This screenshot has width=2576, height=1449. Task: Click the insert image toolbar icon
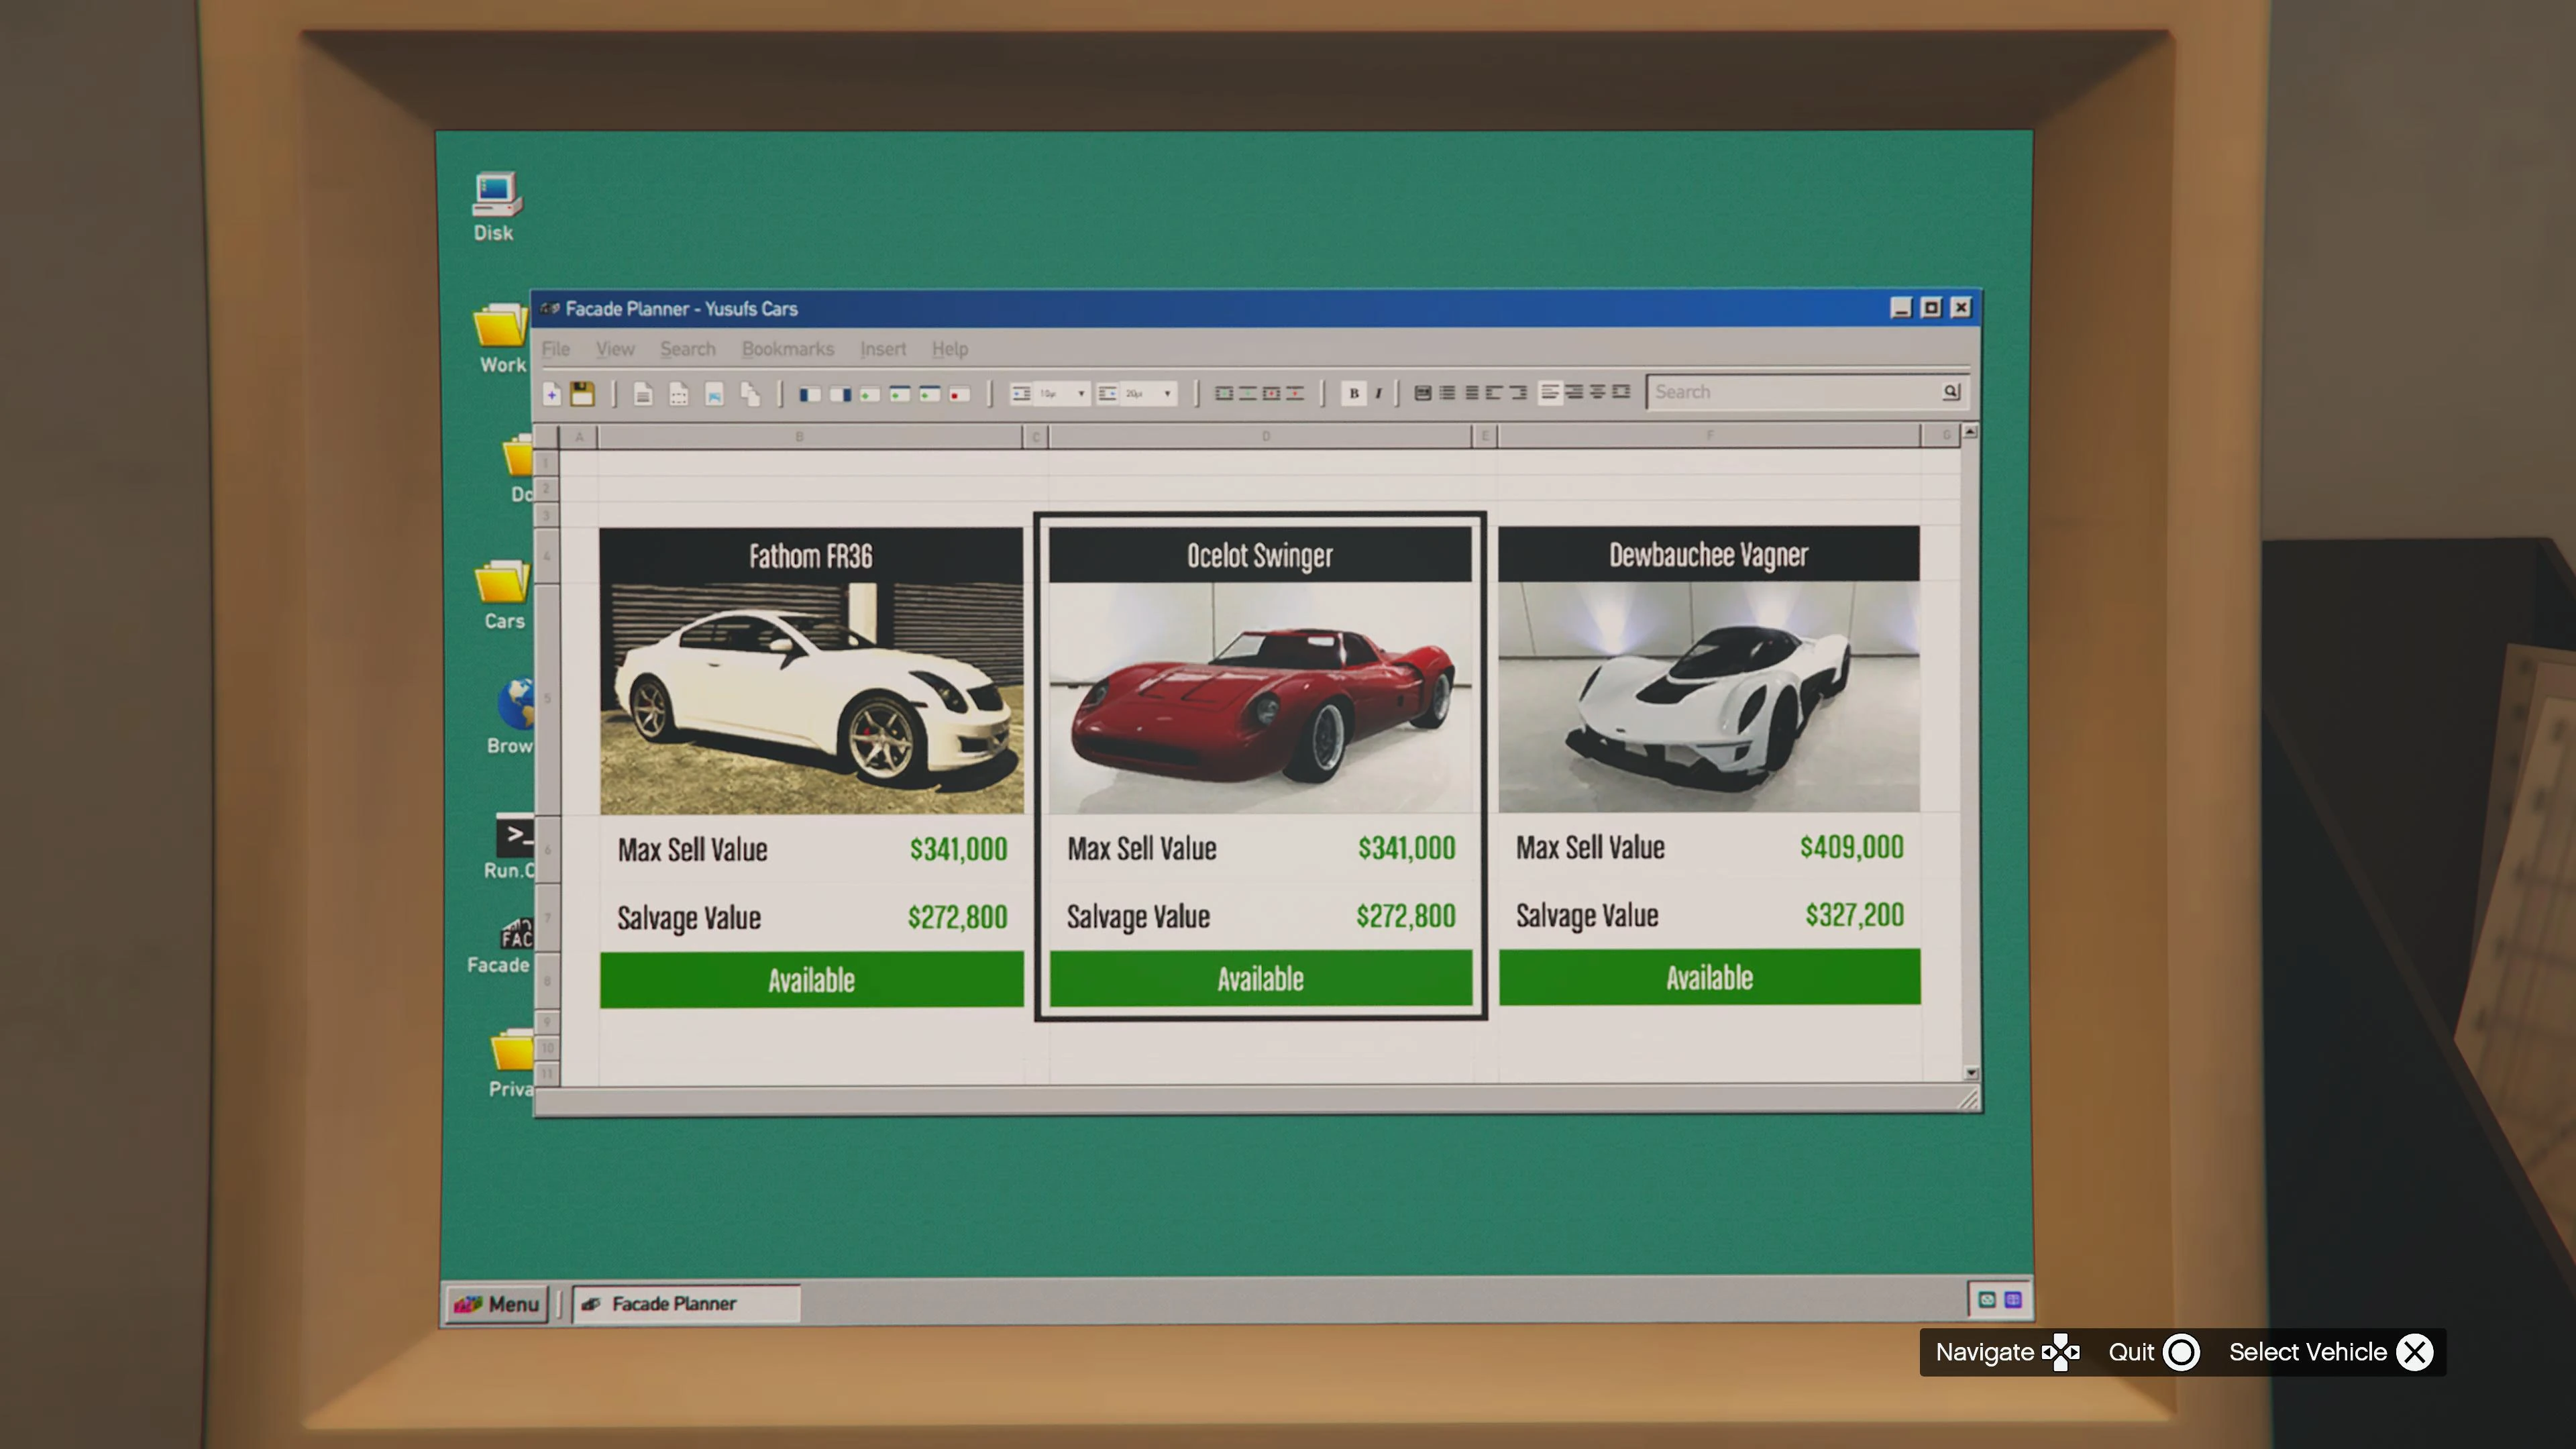[x=714, y=394]
